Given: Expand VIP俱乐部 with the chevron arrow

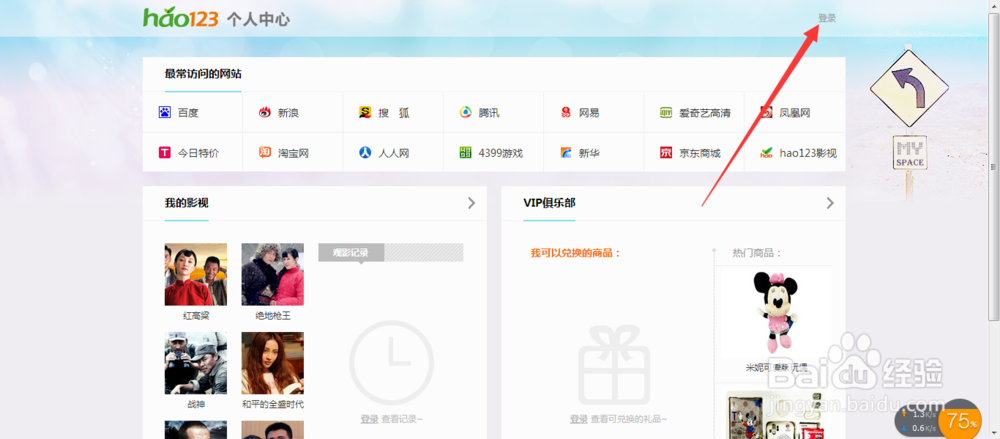Looking at the screenshot, I should 830,203.
